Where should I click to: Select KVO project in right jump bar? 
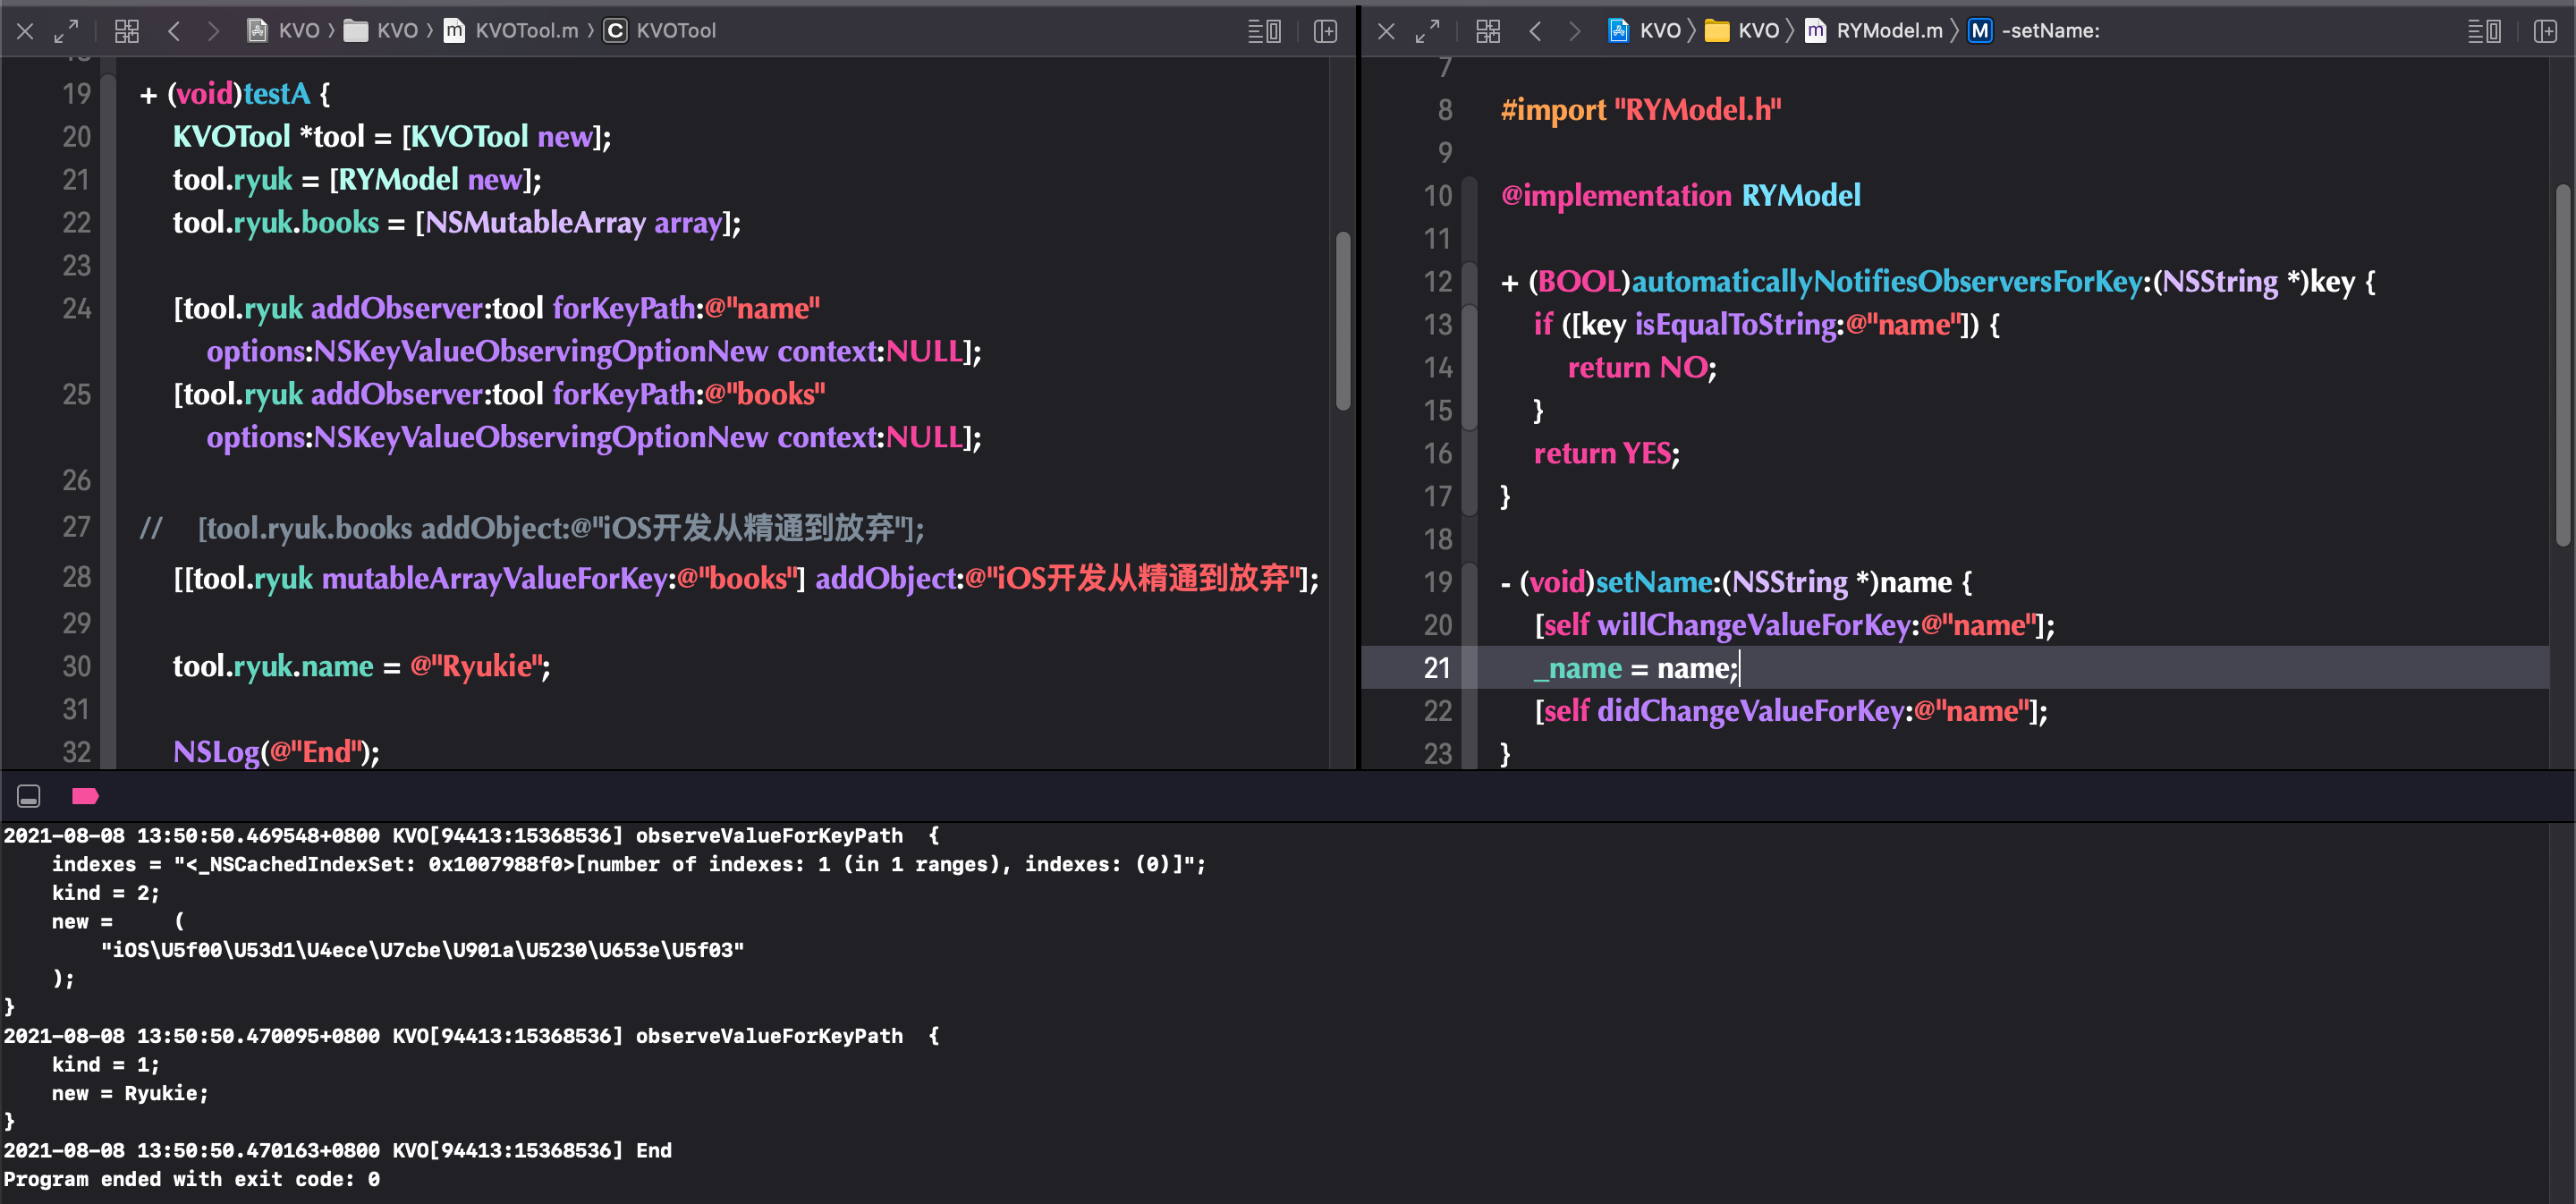click(1645, 31)
